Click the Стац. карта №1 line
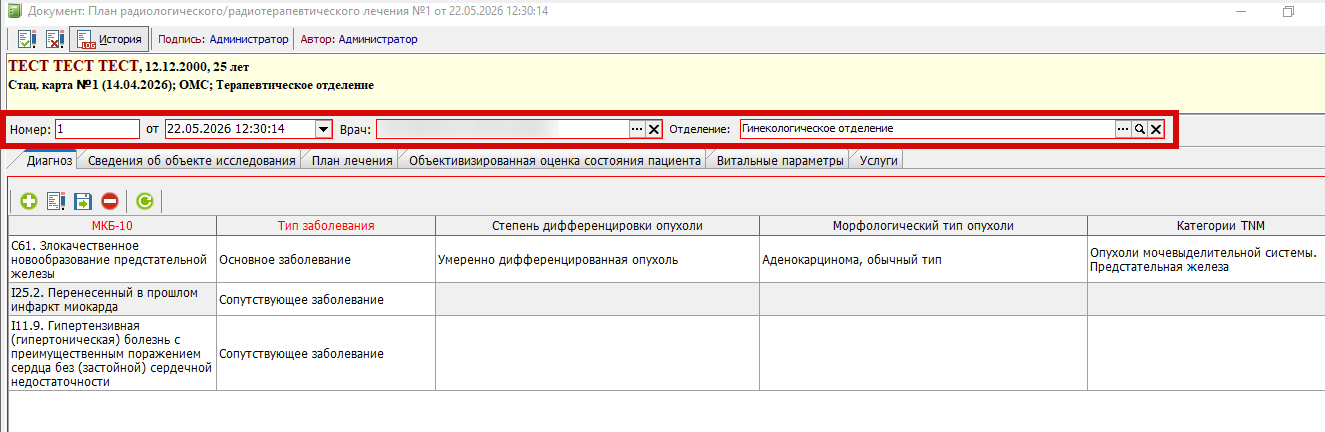Image resolution: width=1325 pixels, height=432 pixels. tap(190, 85)
